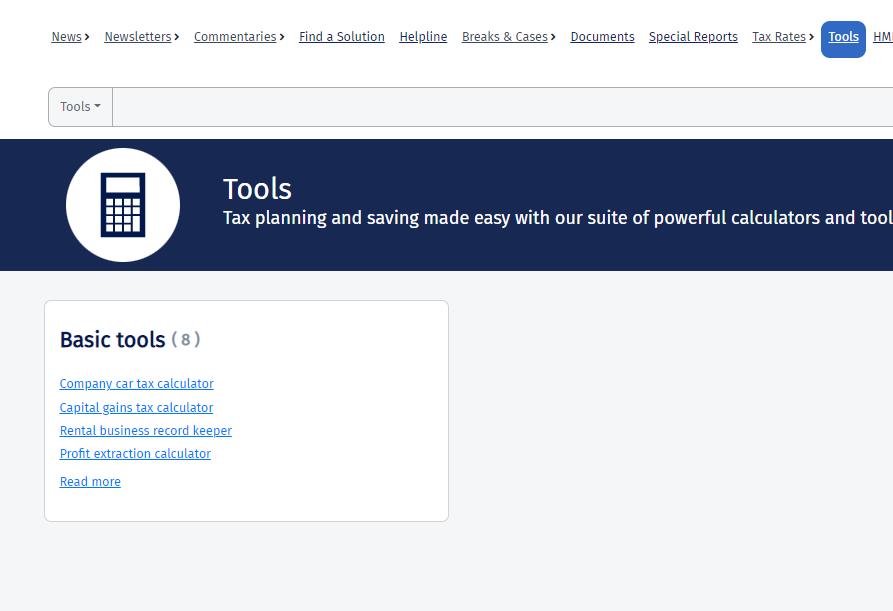Focus the search input field
This screenshot has width=893, height=611.
point(500,107)
